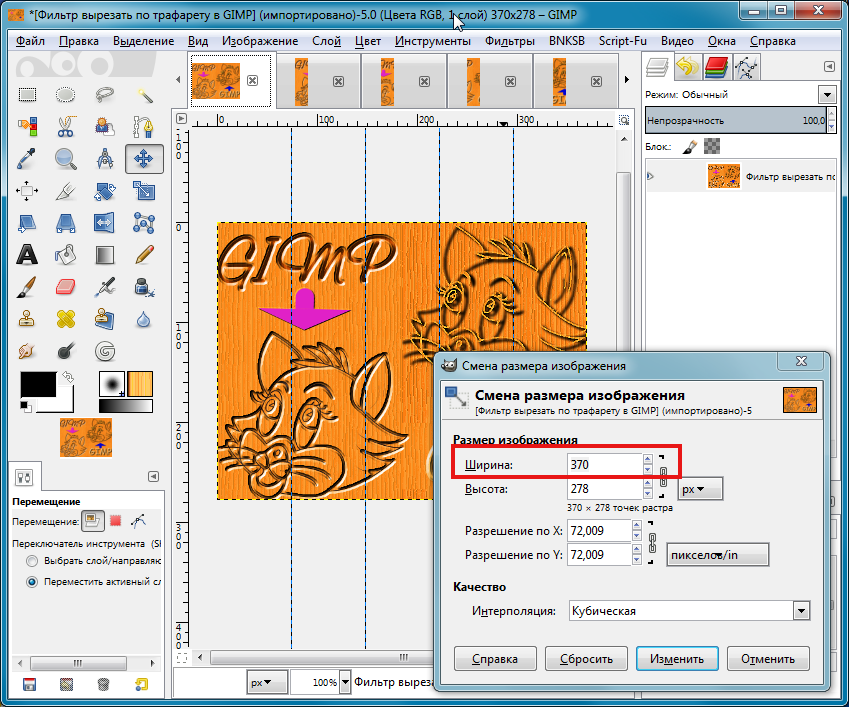Switch to the Channels dock tab
849x707 pixels.
coord(716,68)
